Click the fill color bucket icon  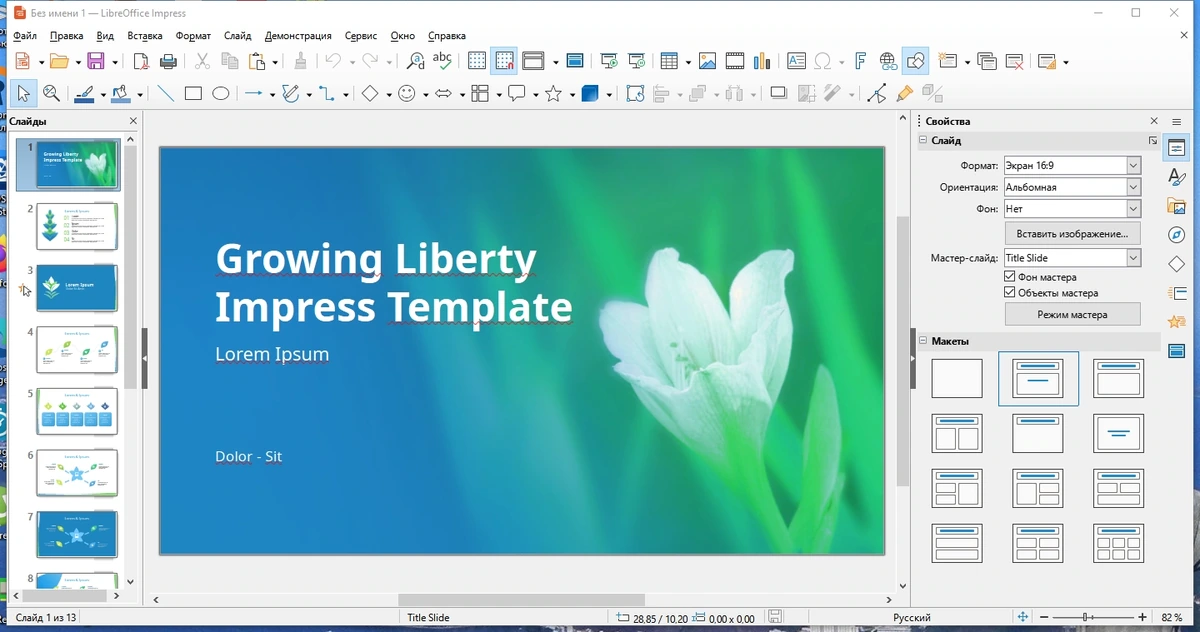click(121, 94)
